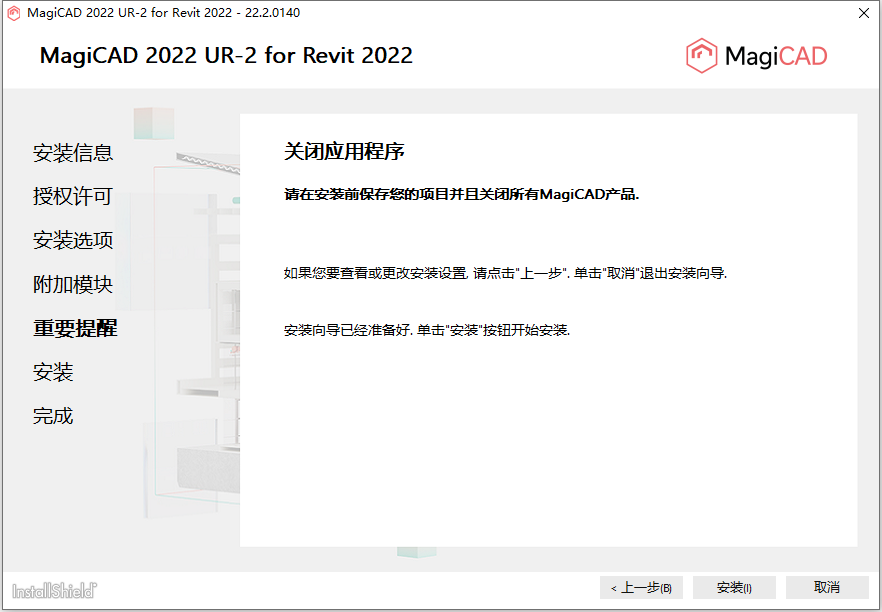Click the InstallShield label at the bottom
Screen dimensions: 882x612
55,591
